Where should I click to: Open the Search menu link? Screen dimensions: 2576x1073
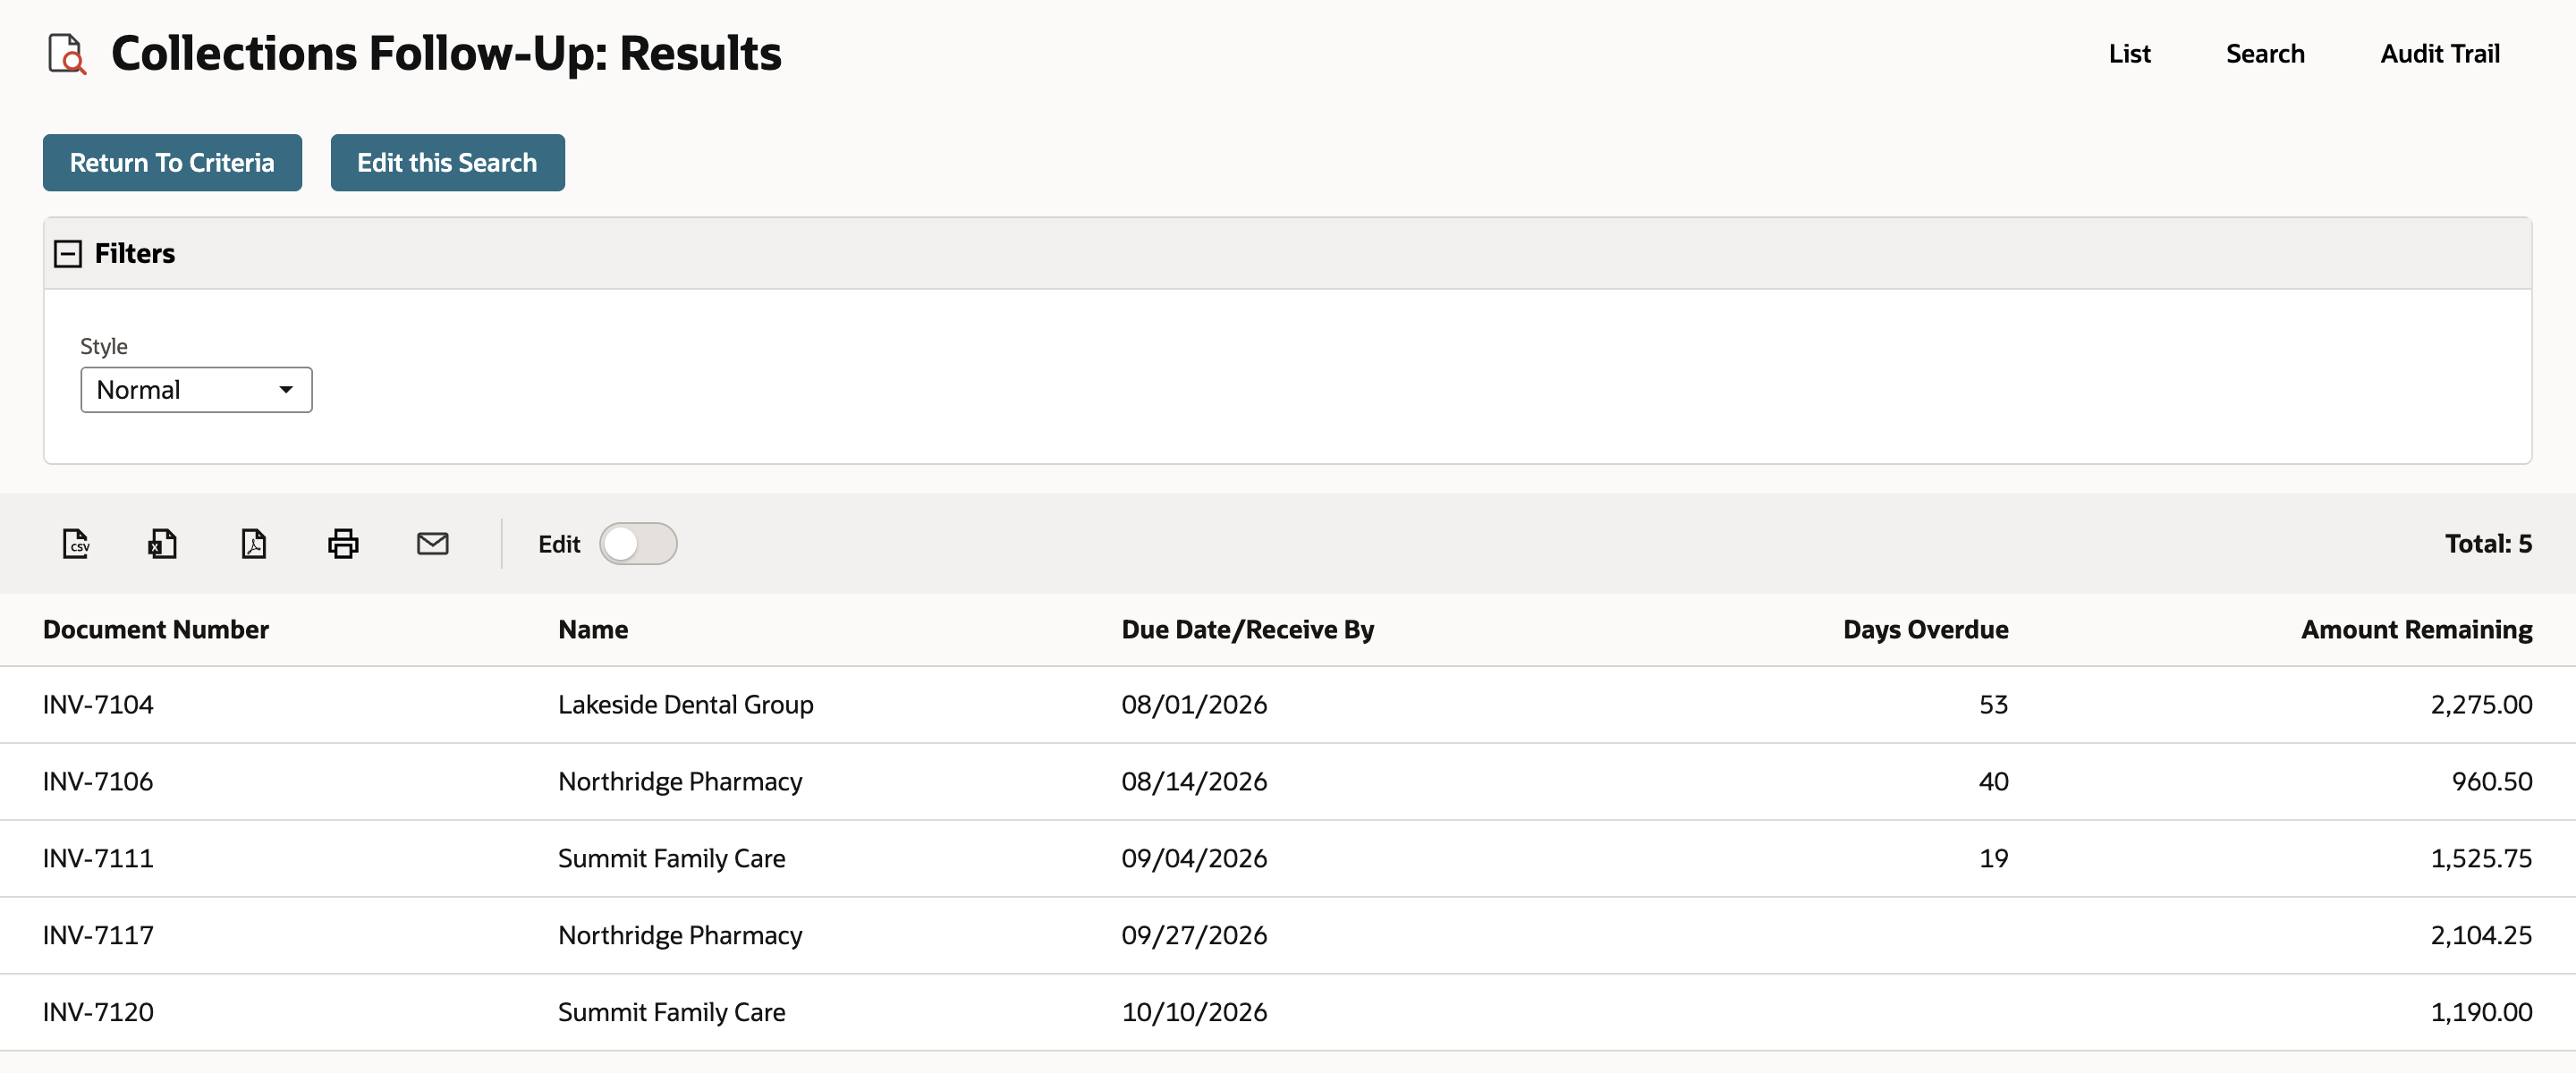pos(2265,53)
